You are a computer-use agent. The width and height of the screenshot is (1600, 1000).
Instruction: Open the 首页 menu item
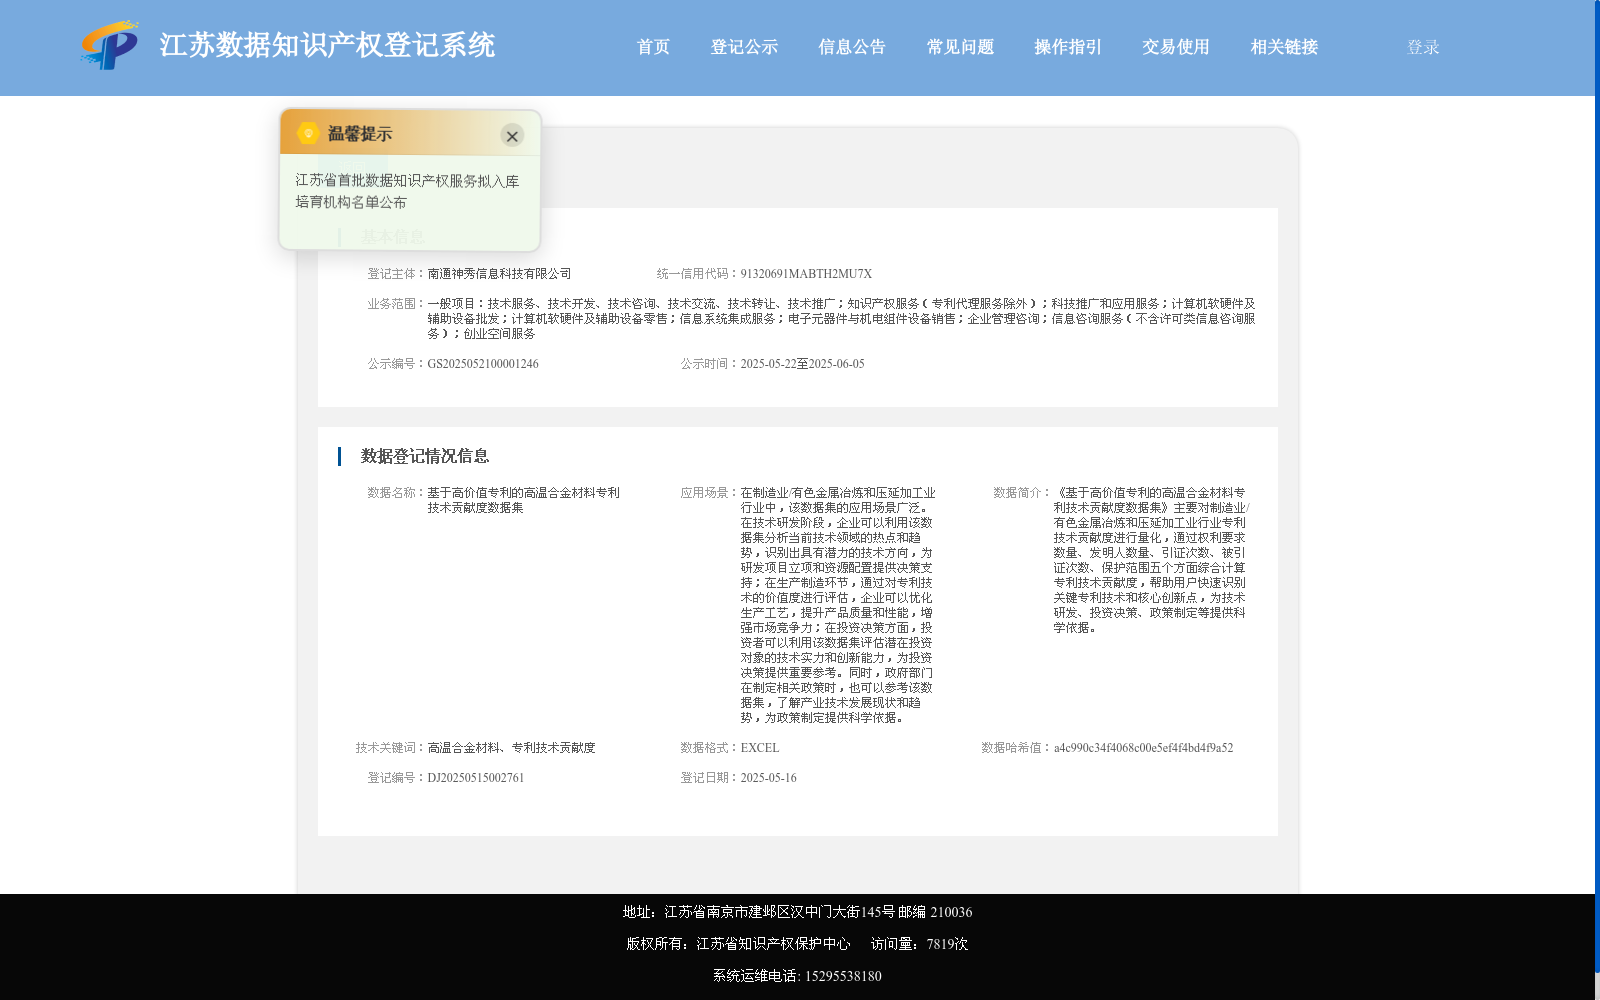653,47
